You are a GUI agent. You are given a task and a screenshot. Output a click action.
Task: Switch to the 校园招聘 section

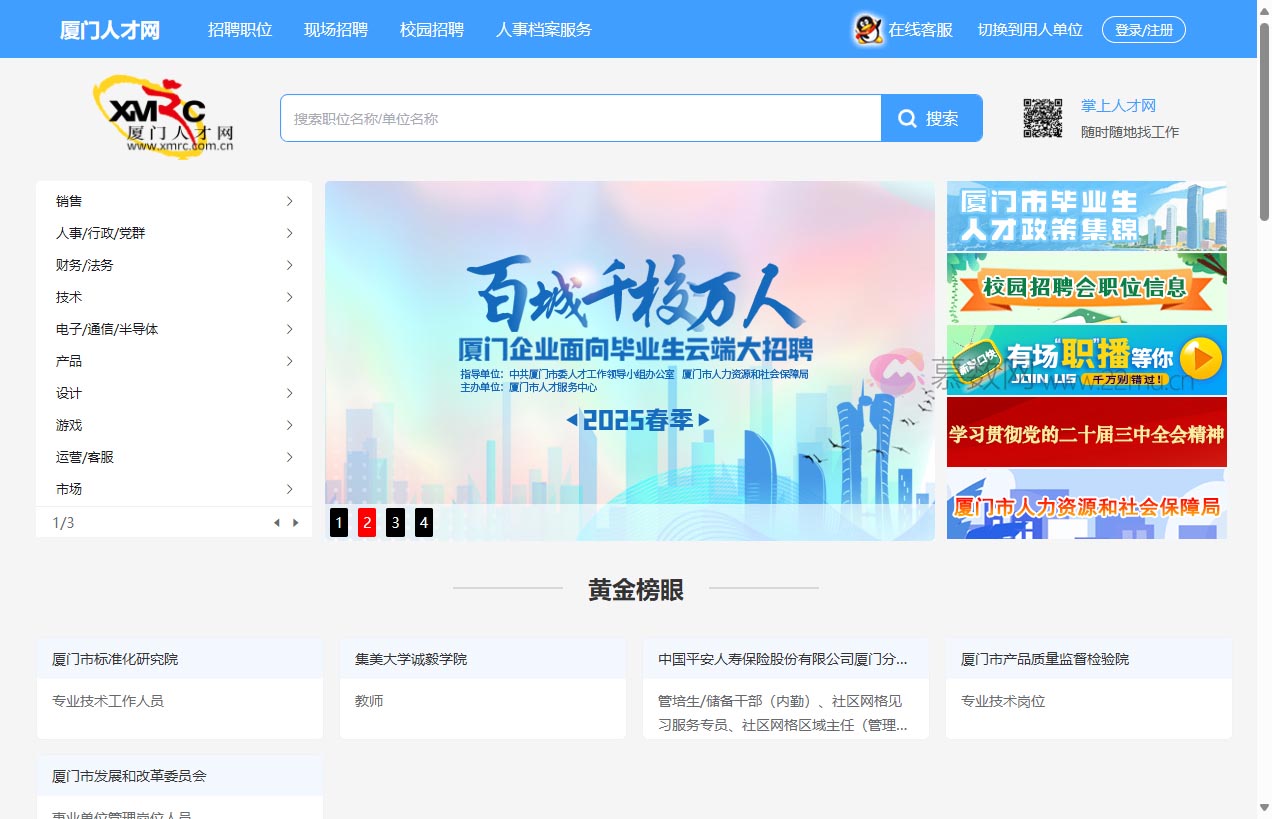tap(432, 29)
